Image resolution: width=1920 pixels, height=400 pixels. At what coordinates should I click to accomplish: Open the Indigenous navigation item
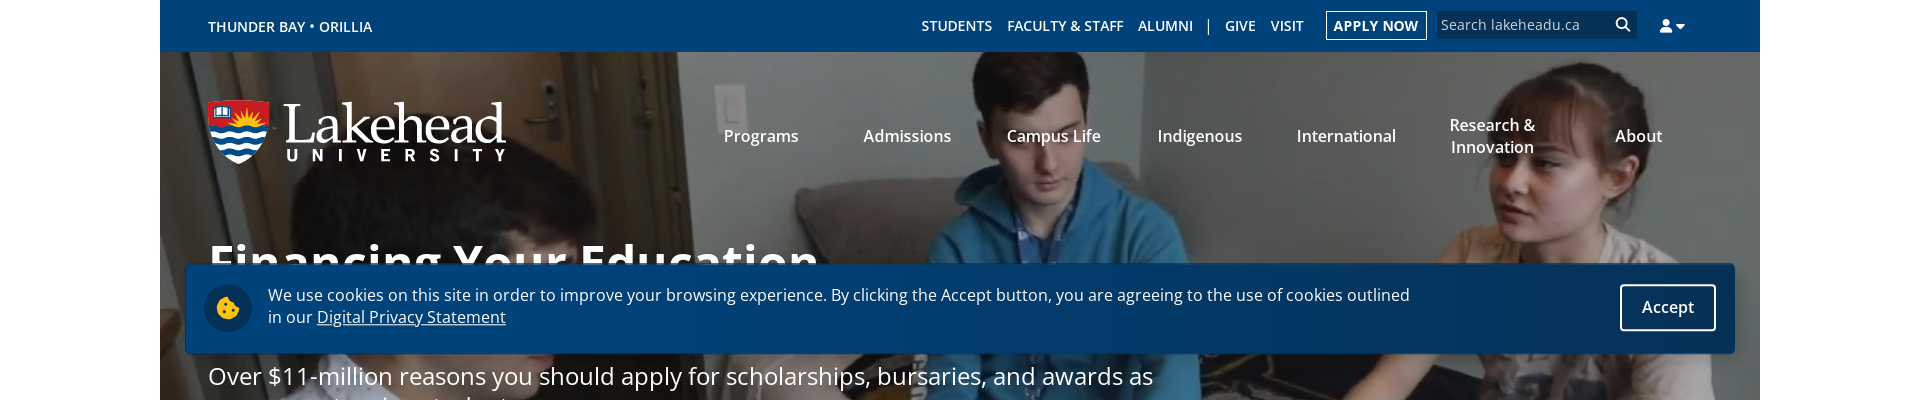1199,136
